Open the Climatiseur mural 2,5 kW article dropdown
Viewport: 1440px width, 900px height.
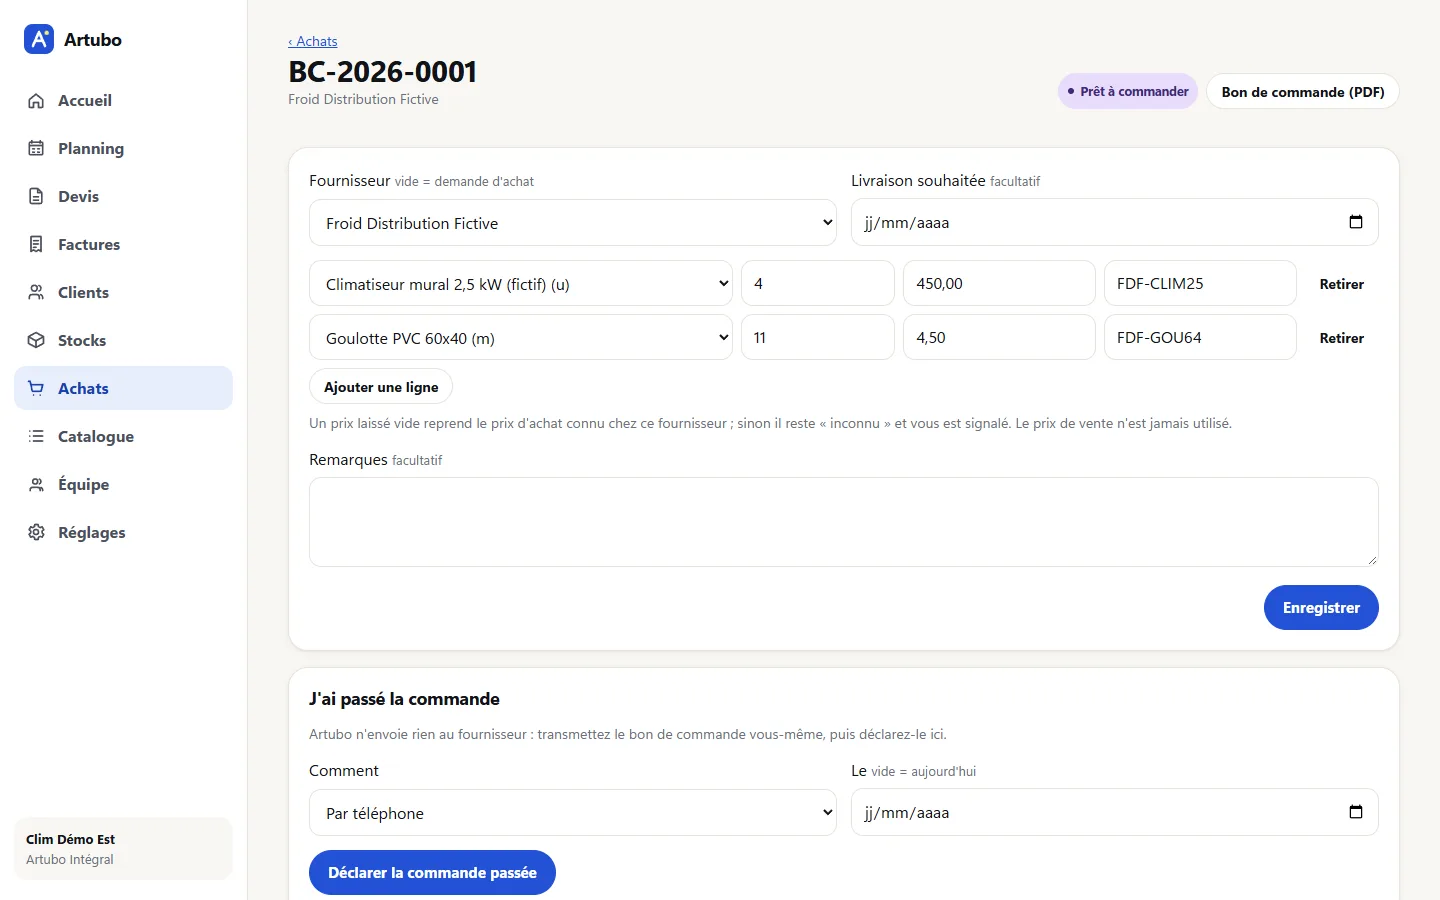tap(521, 284)
